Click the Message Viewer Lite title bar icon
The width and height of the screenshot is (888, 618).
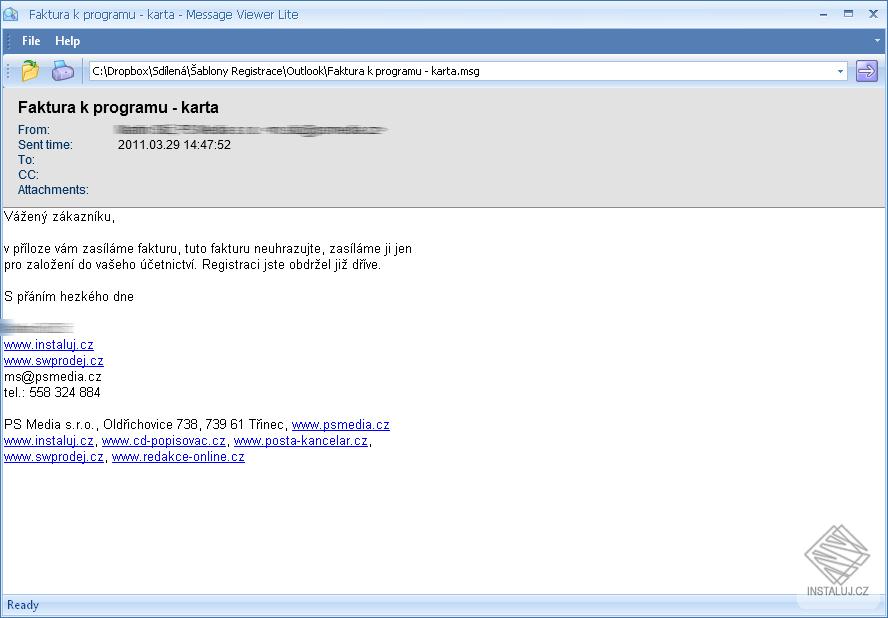[11, 13]
